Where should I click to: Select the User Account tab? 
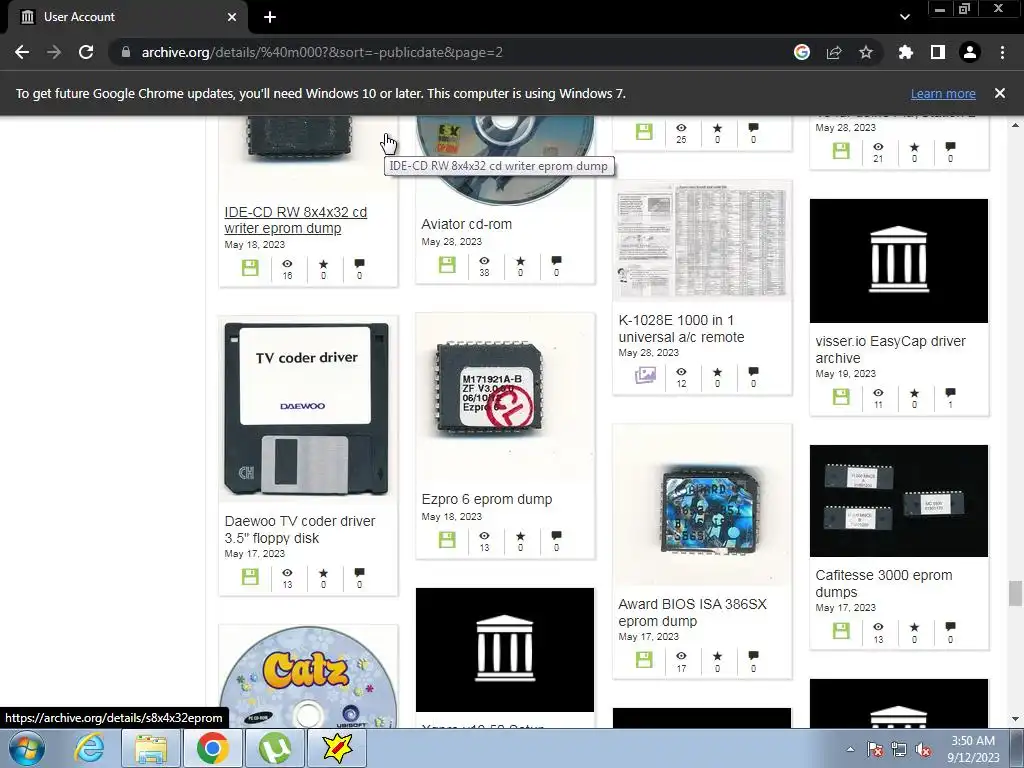[127, 17]
